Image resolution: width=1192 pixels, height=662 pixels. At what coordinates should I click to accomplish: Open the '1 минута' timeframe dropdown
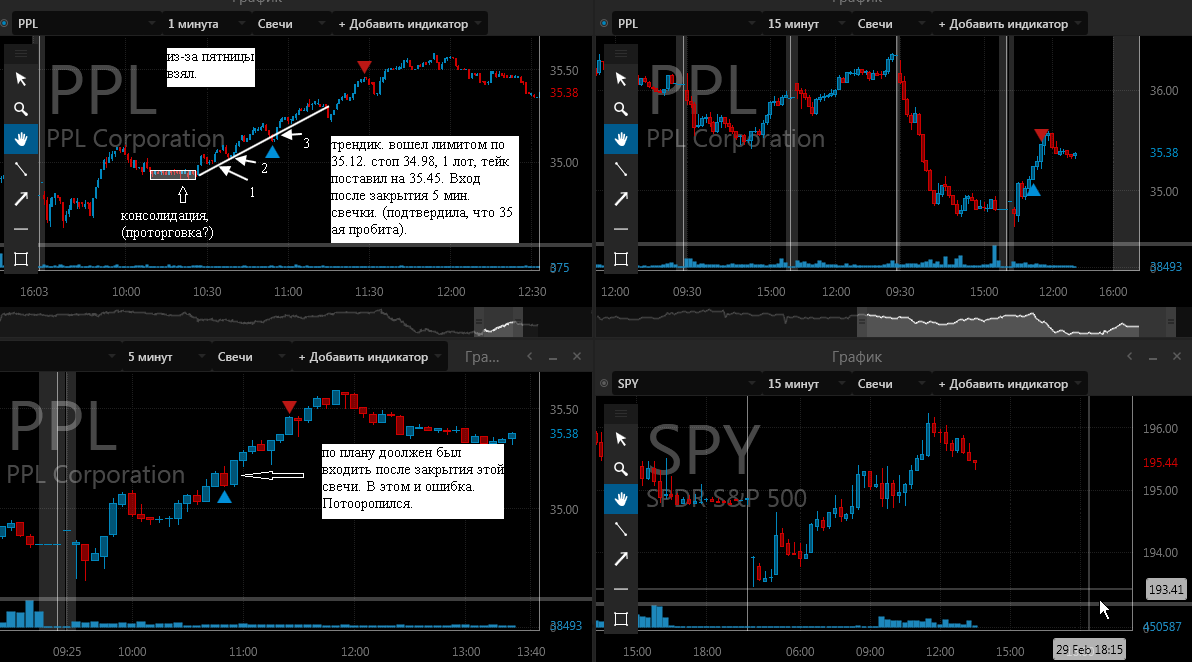tap(207, 24)
